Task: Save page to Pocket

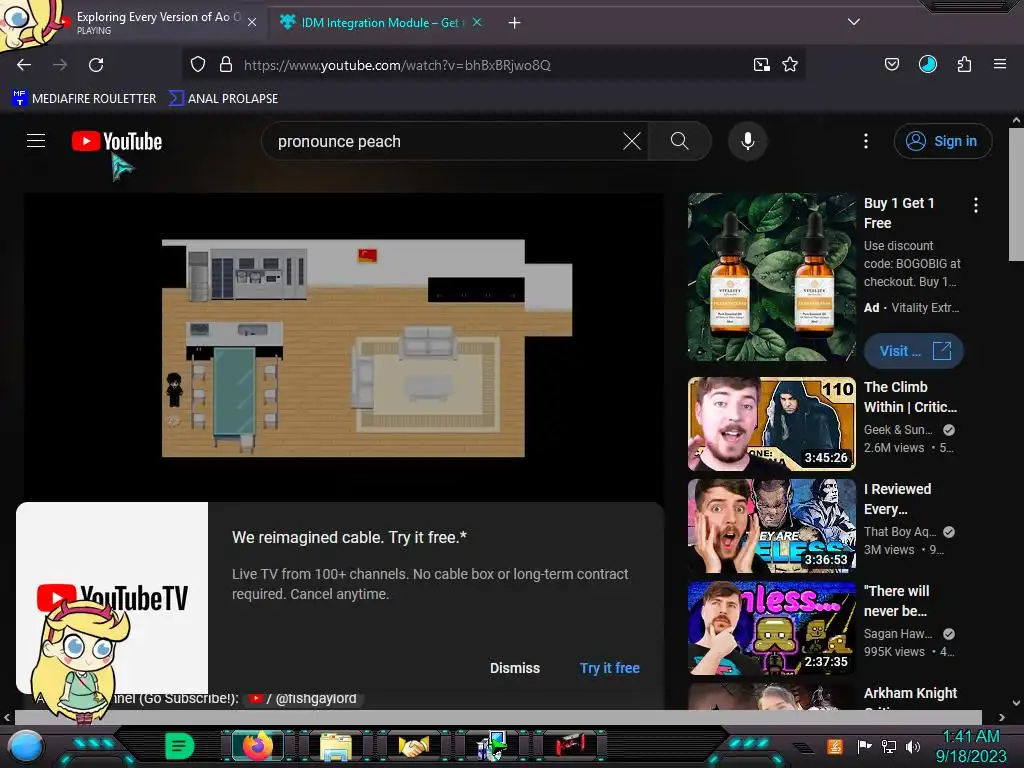Action: 891,65
